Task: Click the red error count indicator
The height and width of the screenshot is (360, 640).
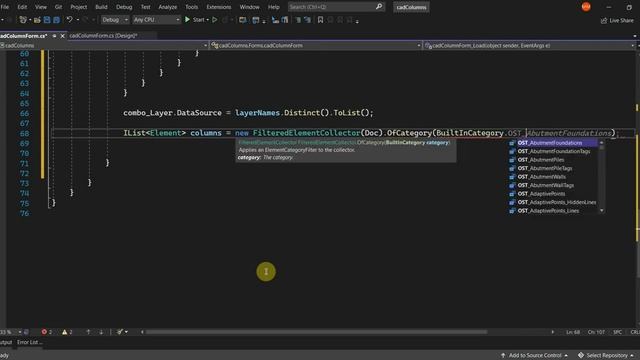Action: point(47,332)
